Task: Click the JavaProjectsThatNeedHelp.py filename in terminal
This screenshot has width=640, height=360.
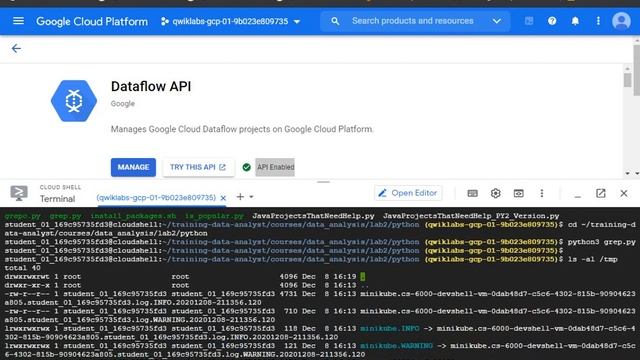Action: click(x=313, y=216)
